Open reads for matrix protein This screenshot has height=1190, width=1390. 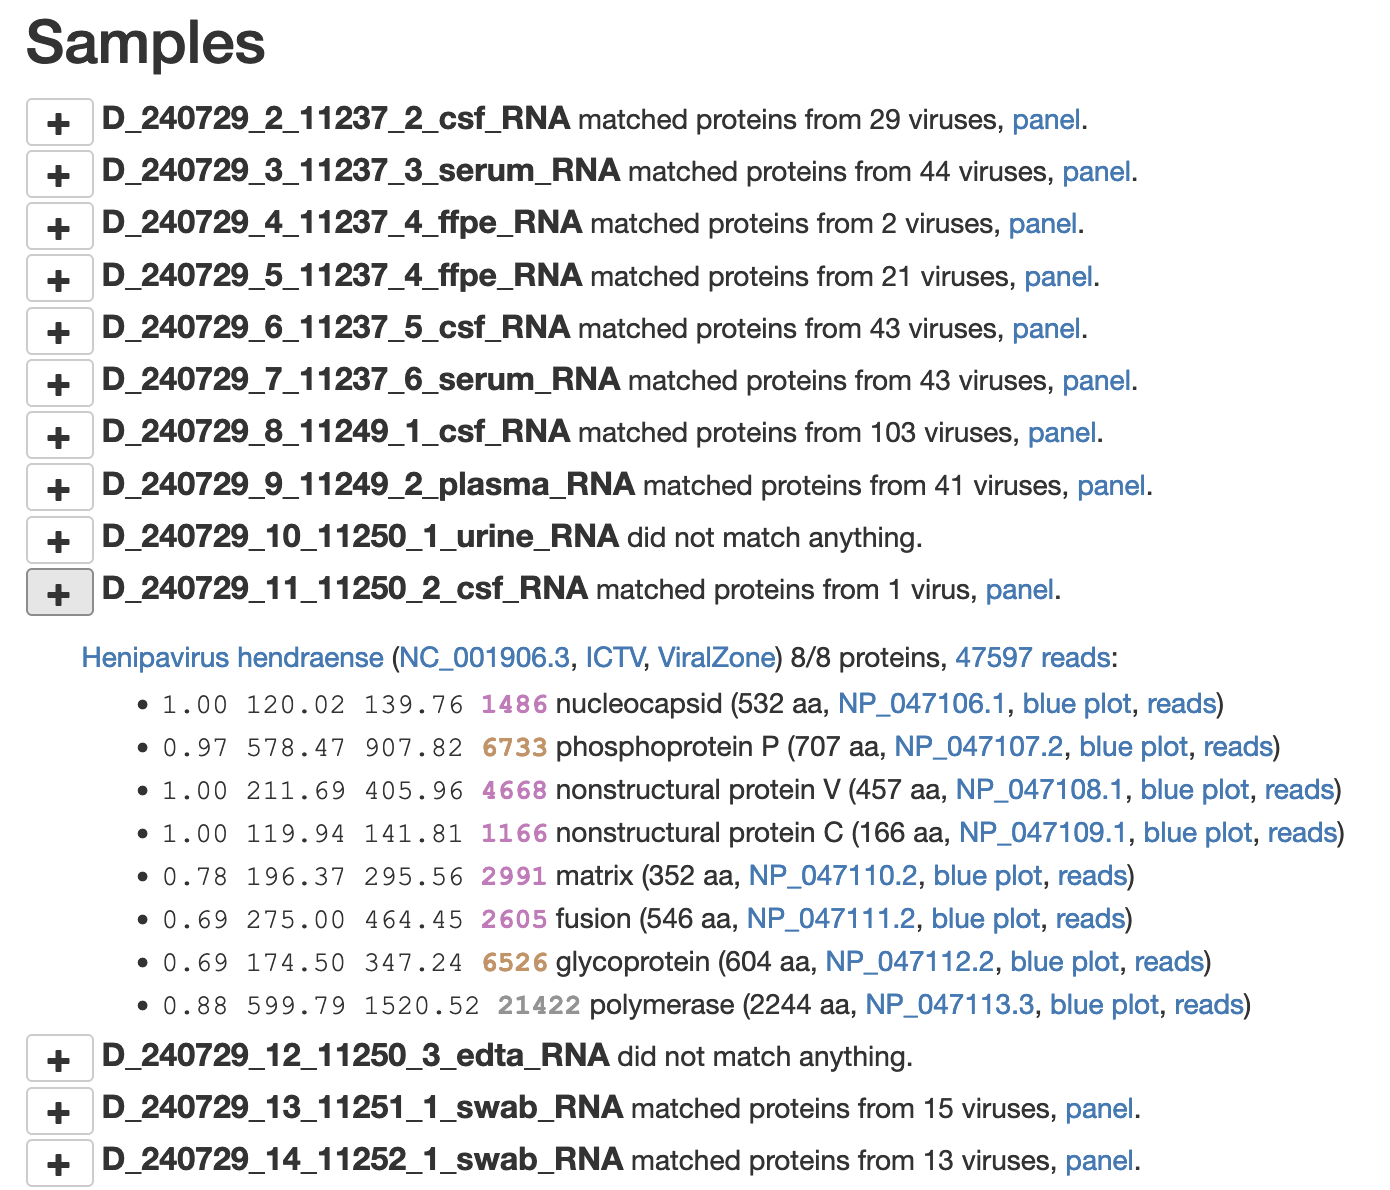(1092, 876)
